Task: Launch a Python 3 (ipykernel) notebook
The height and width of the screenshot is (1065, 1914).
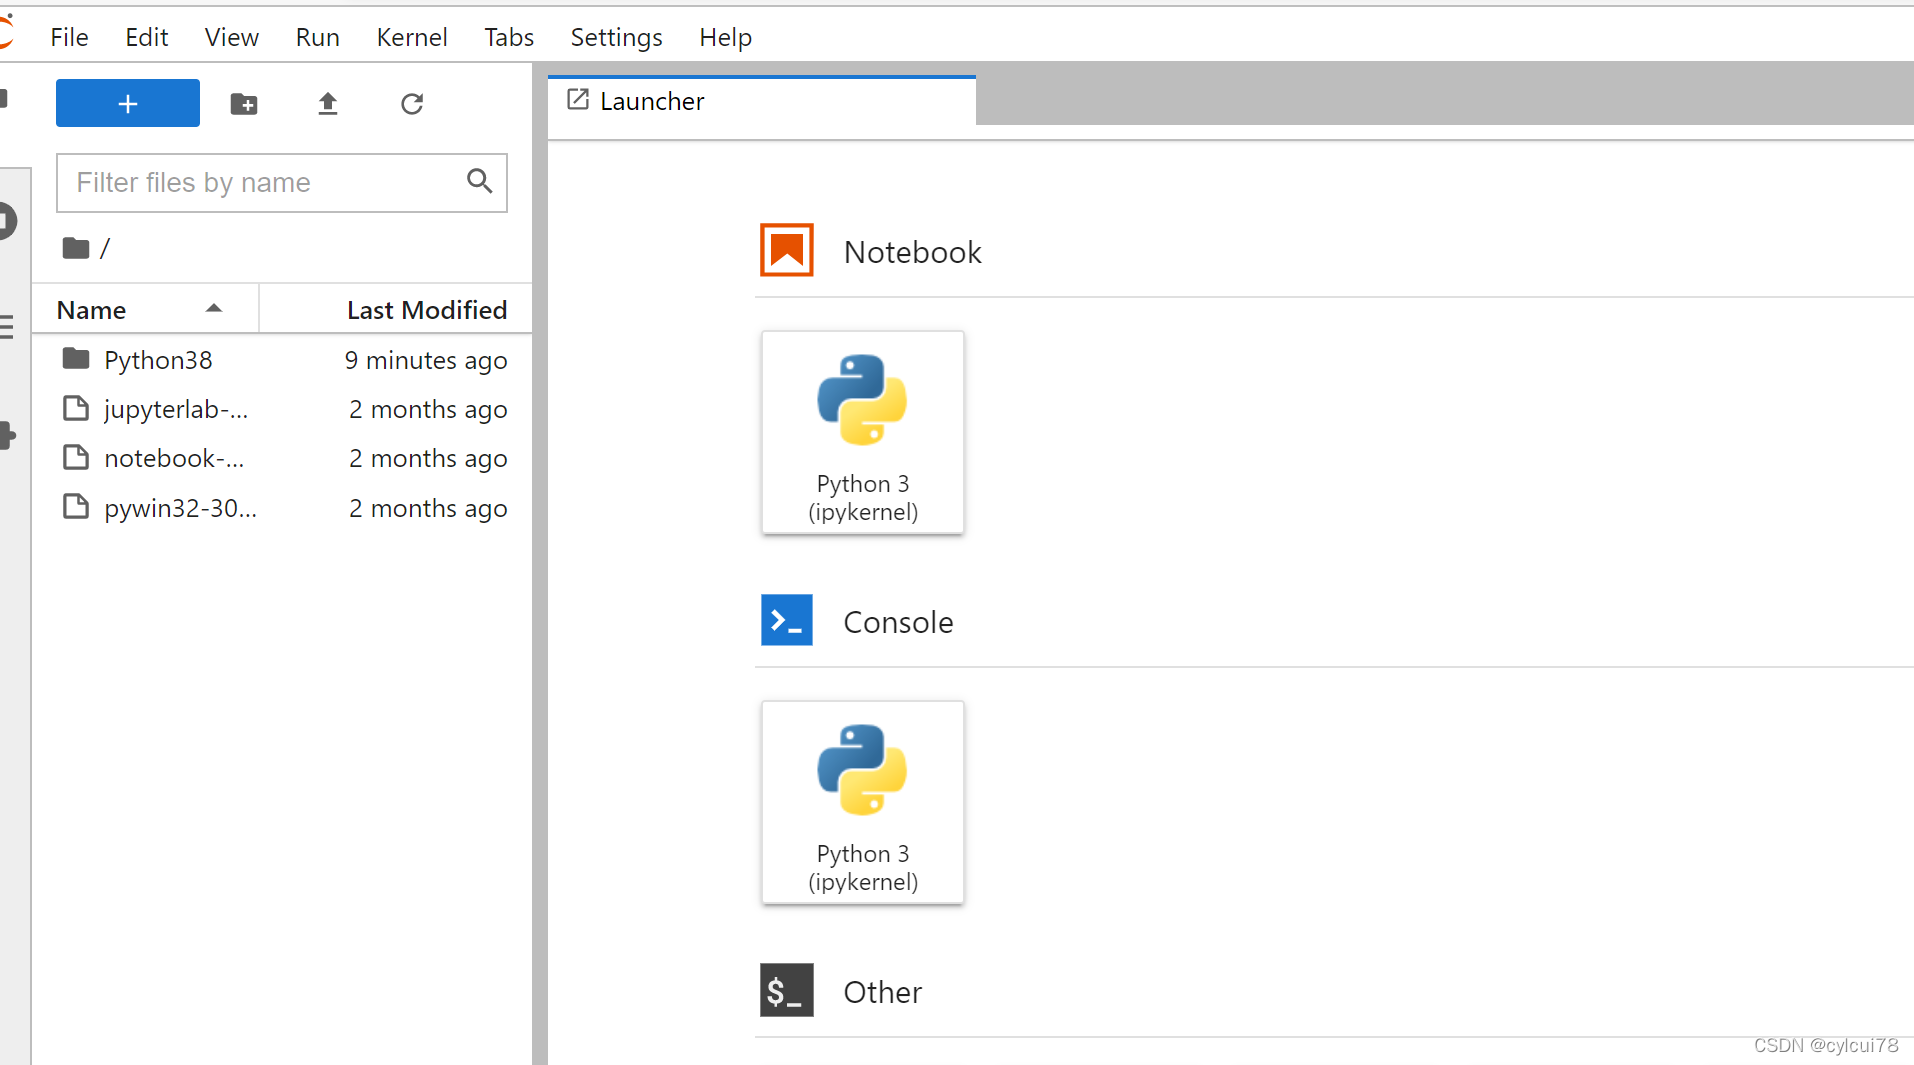Action: click(863, 432)
